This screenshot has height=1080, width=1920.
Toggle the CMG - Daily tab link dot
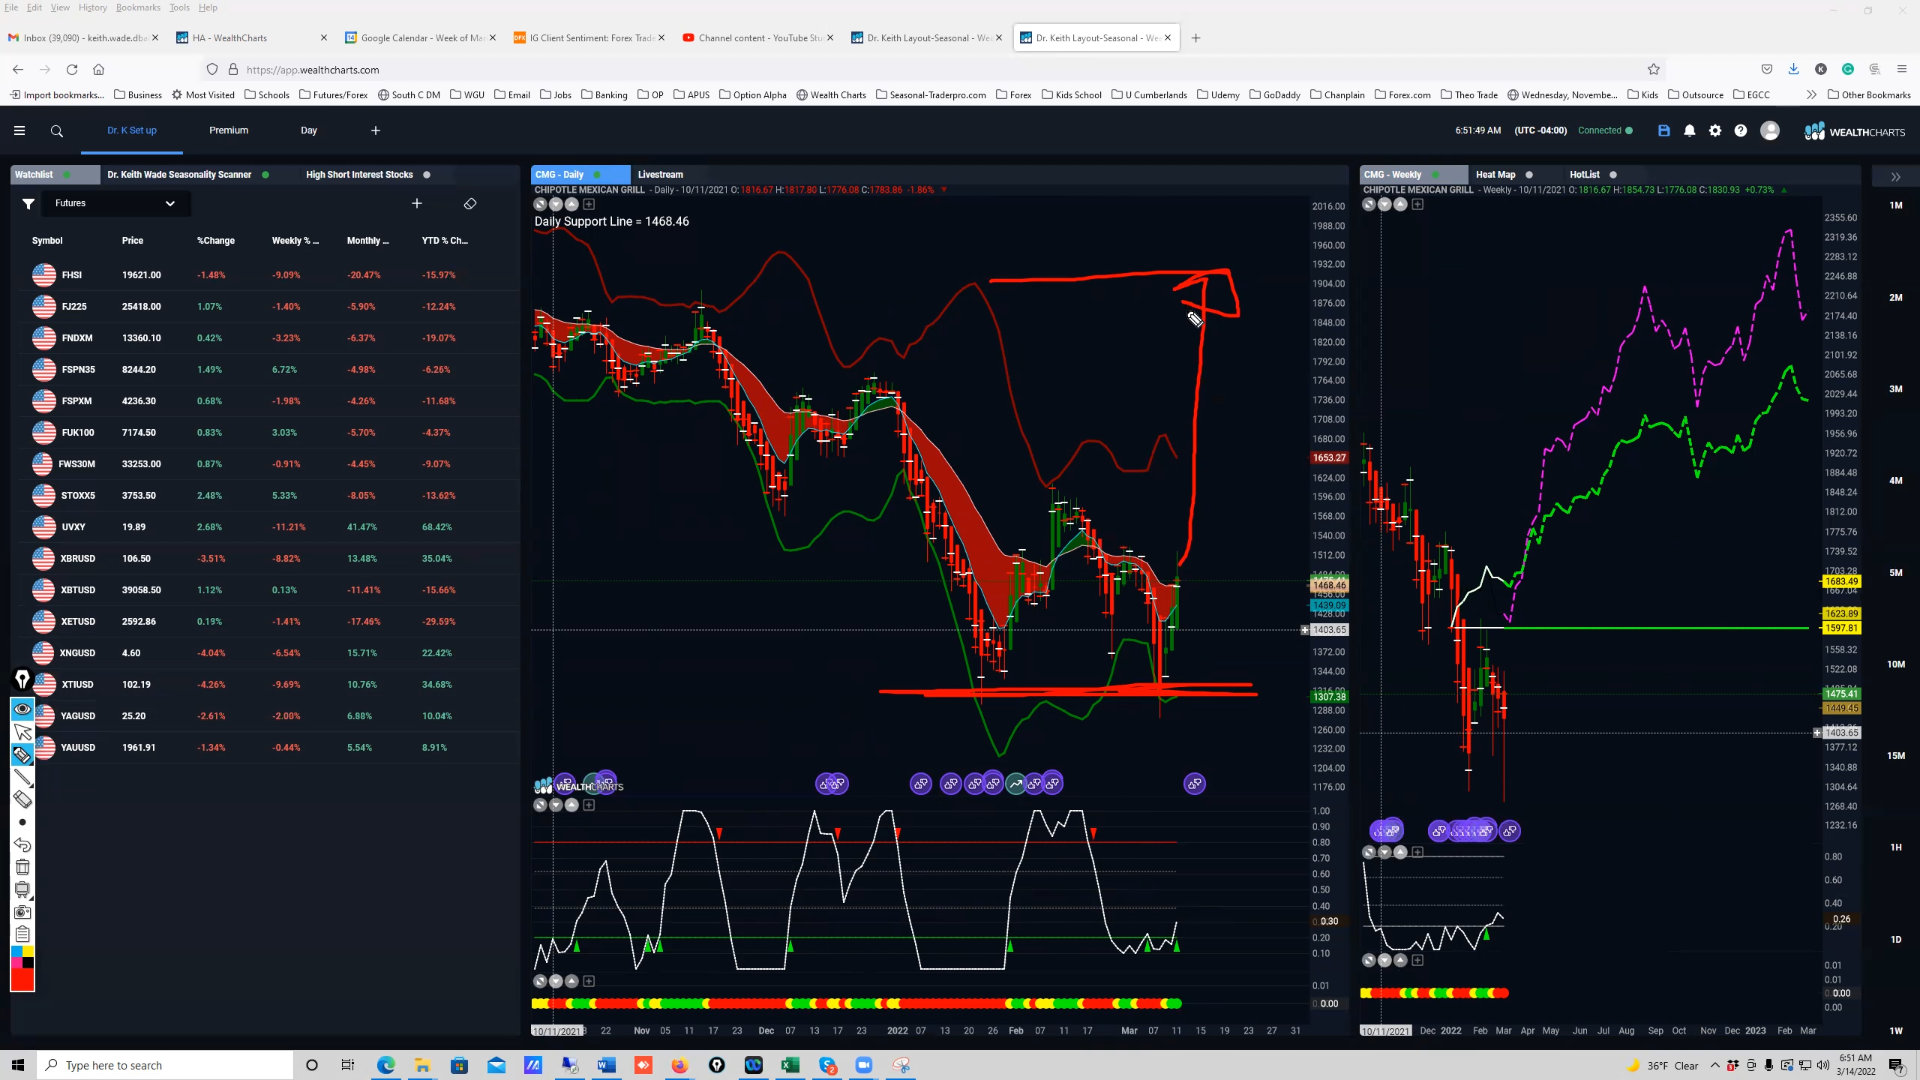tap(597, 175)
